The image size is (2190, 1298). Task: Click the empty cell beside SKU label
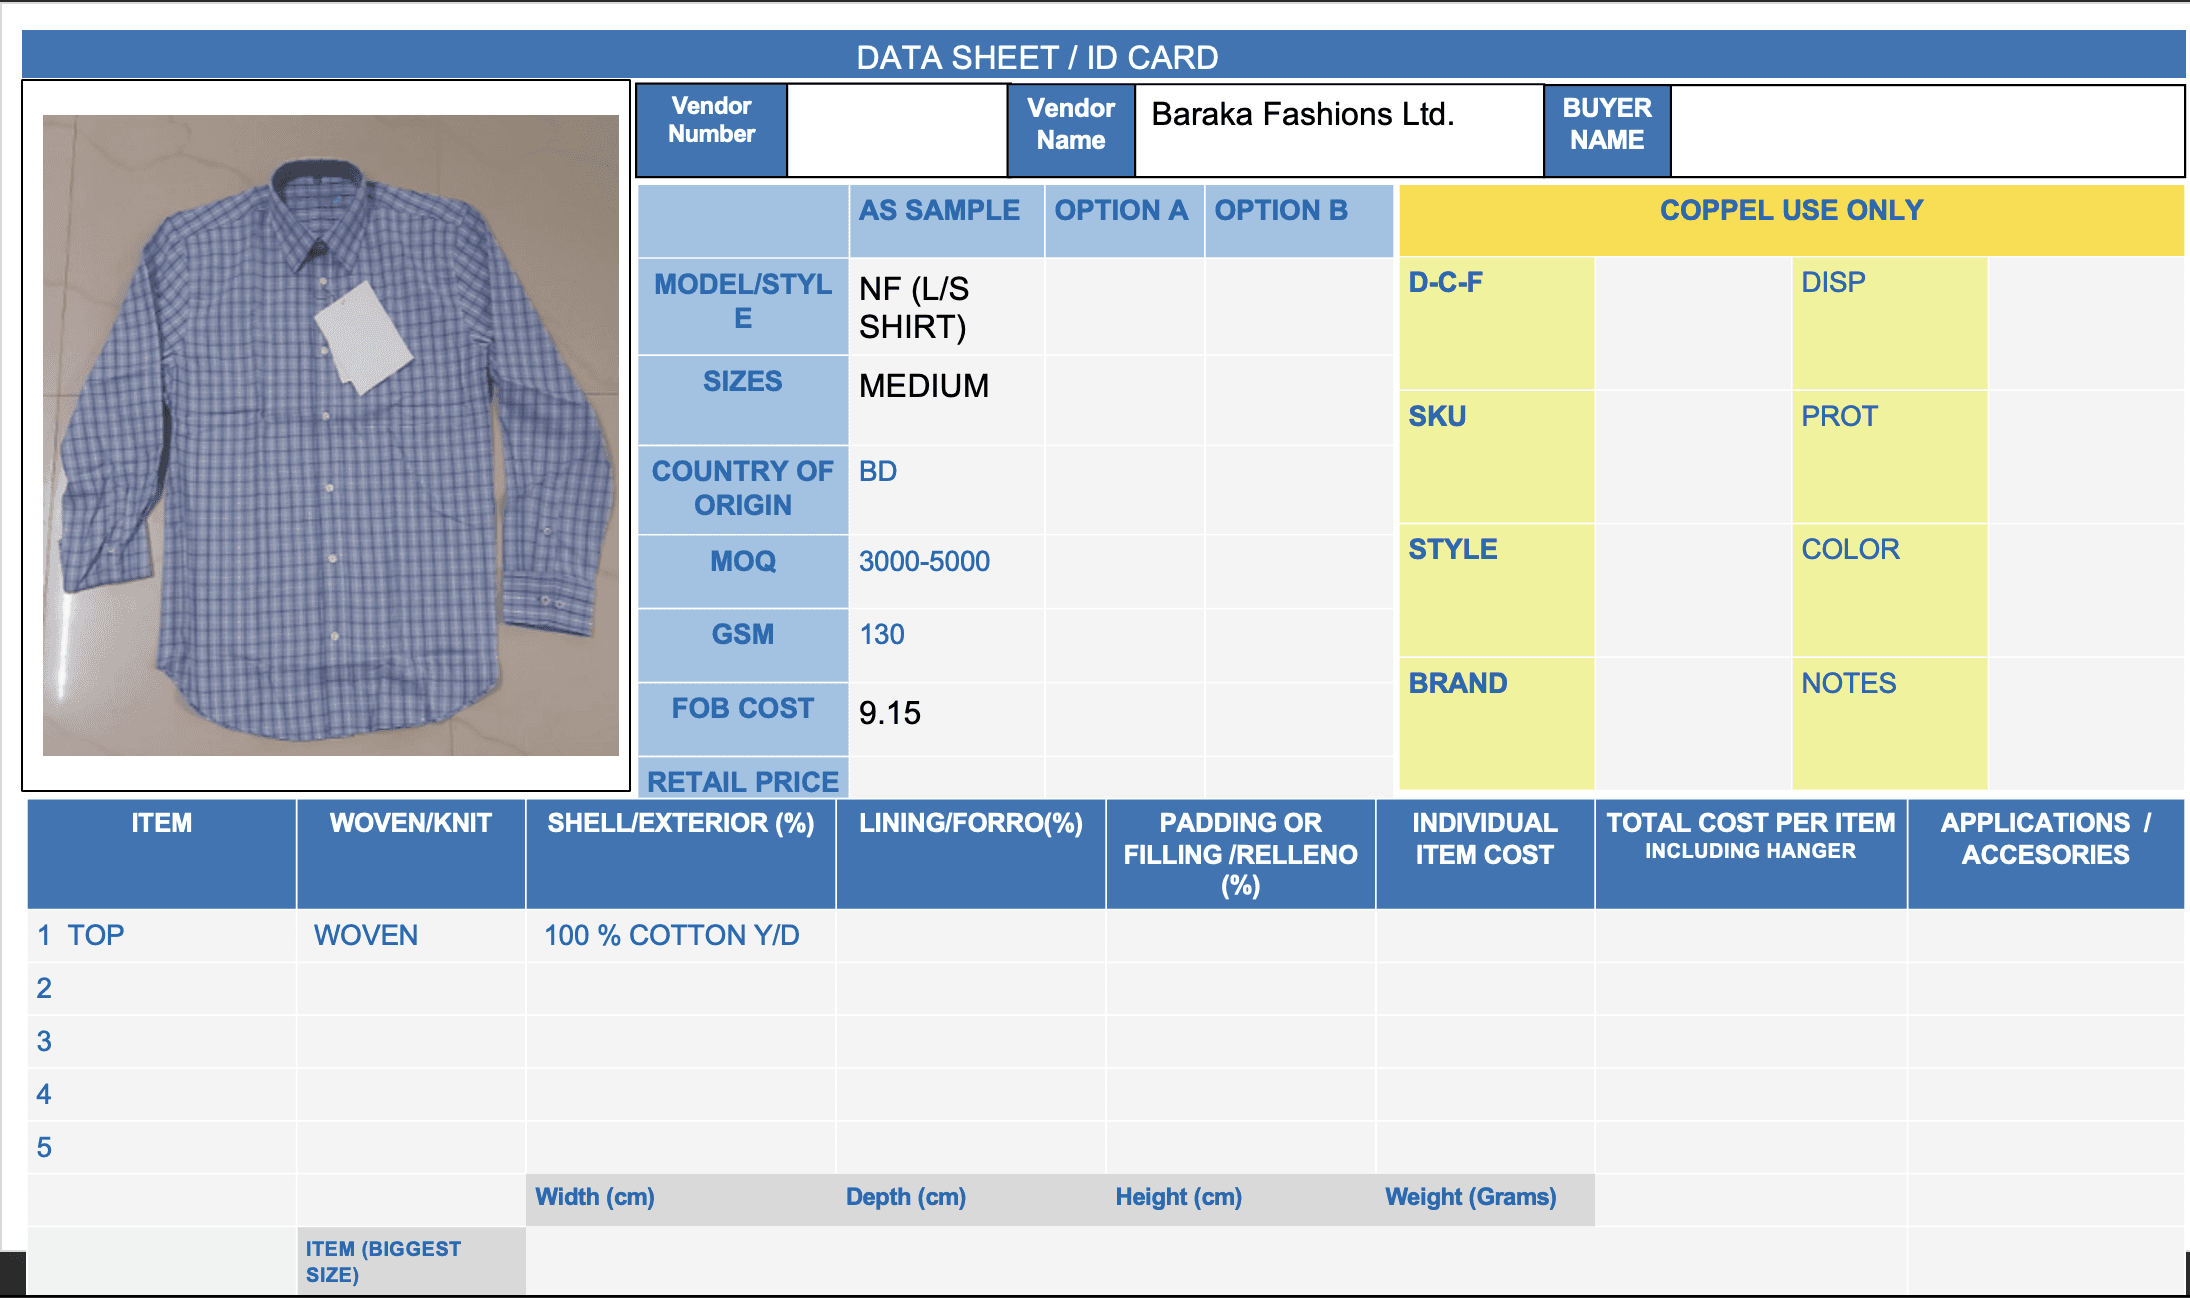coord(1692,456)
